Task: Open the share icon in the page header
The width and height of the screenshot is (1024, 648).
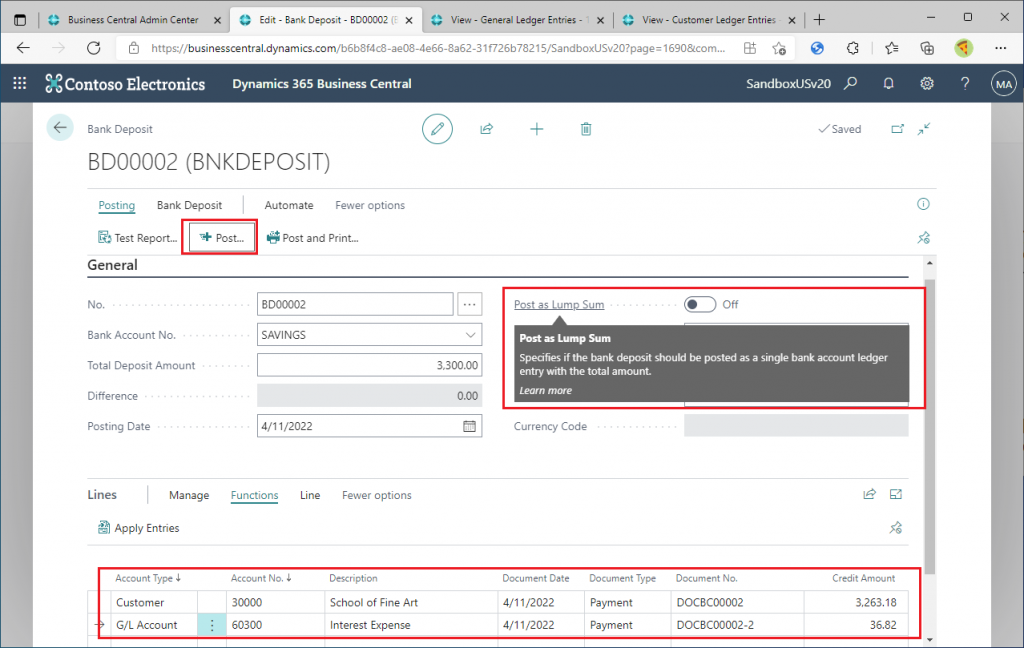Action: click(487, 129)
